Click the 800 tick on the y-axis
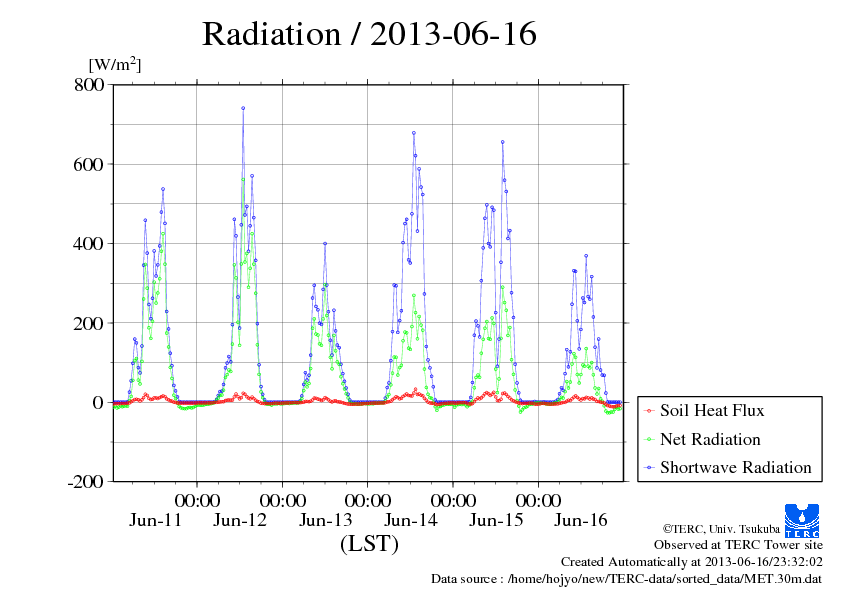Image resolution: width=842 pixels, height=595 pixels. click(88, 85)
